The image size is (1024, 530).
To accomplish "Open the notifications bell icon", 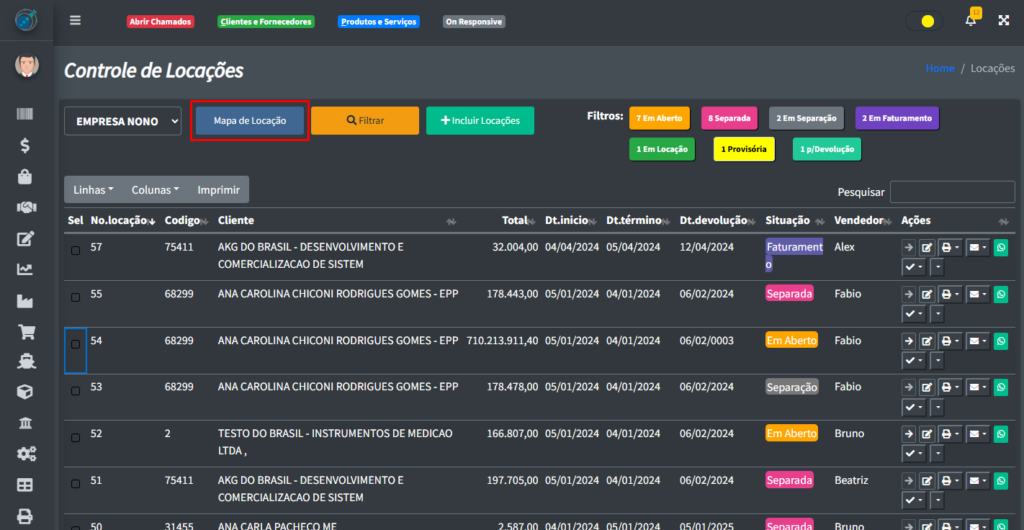I will [x=970, y=21].
